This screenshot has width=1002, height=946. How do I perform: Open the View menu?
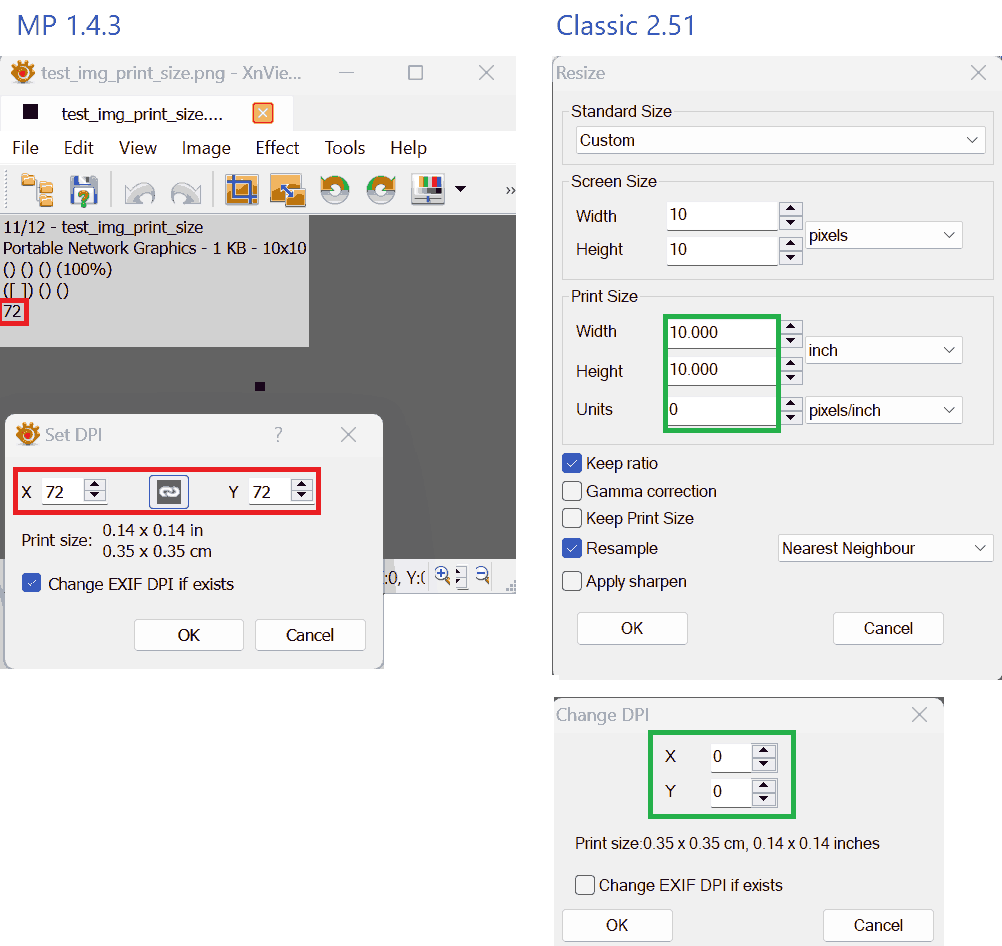tap(137, 148)
